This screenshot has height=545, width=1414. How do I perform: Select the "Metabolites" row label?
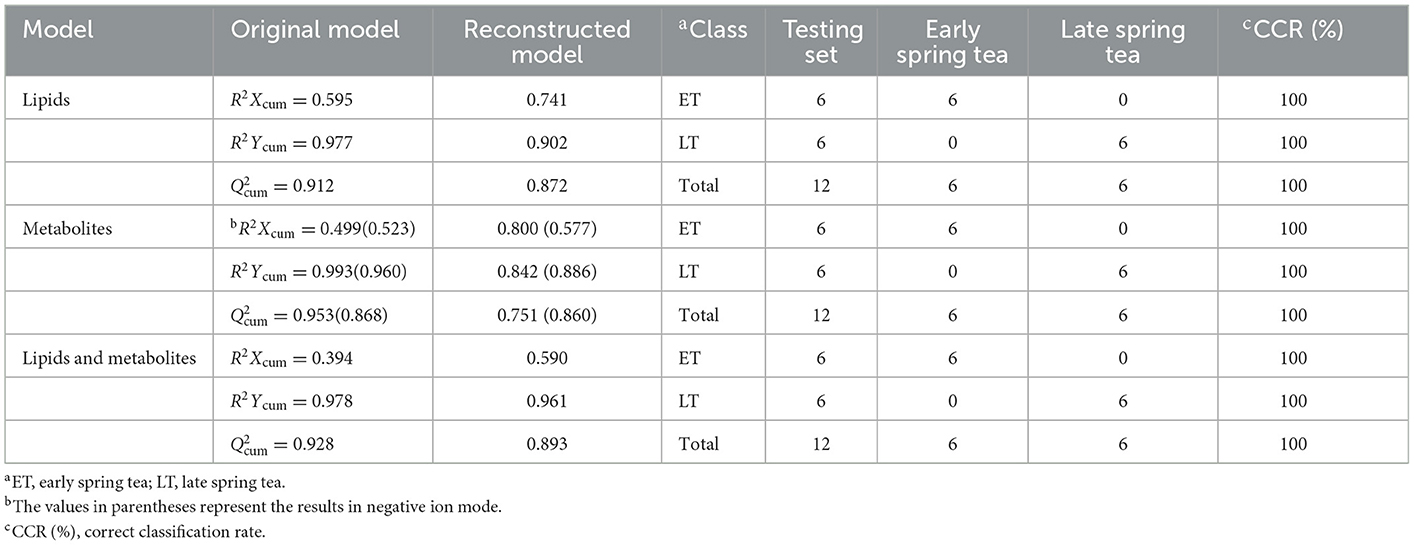click(67, 229)
